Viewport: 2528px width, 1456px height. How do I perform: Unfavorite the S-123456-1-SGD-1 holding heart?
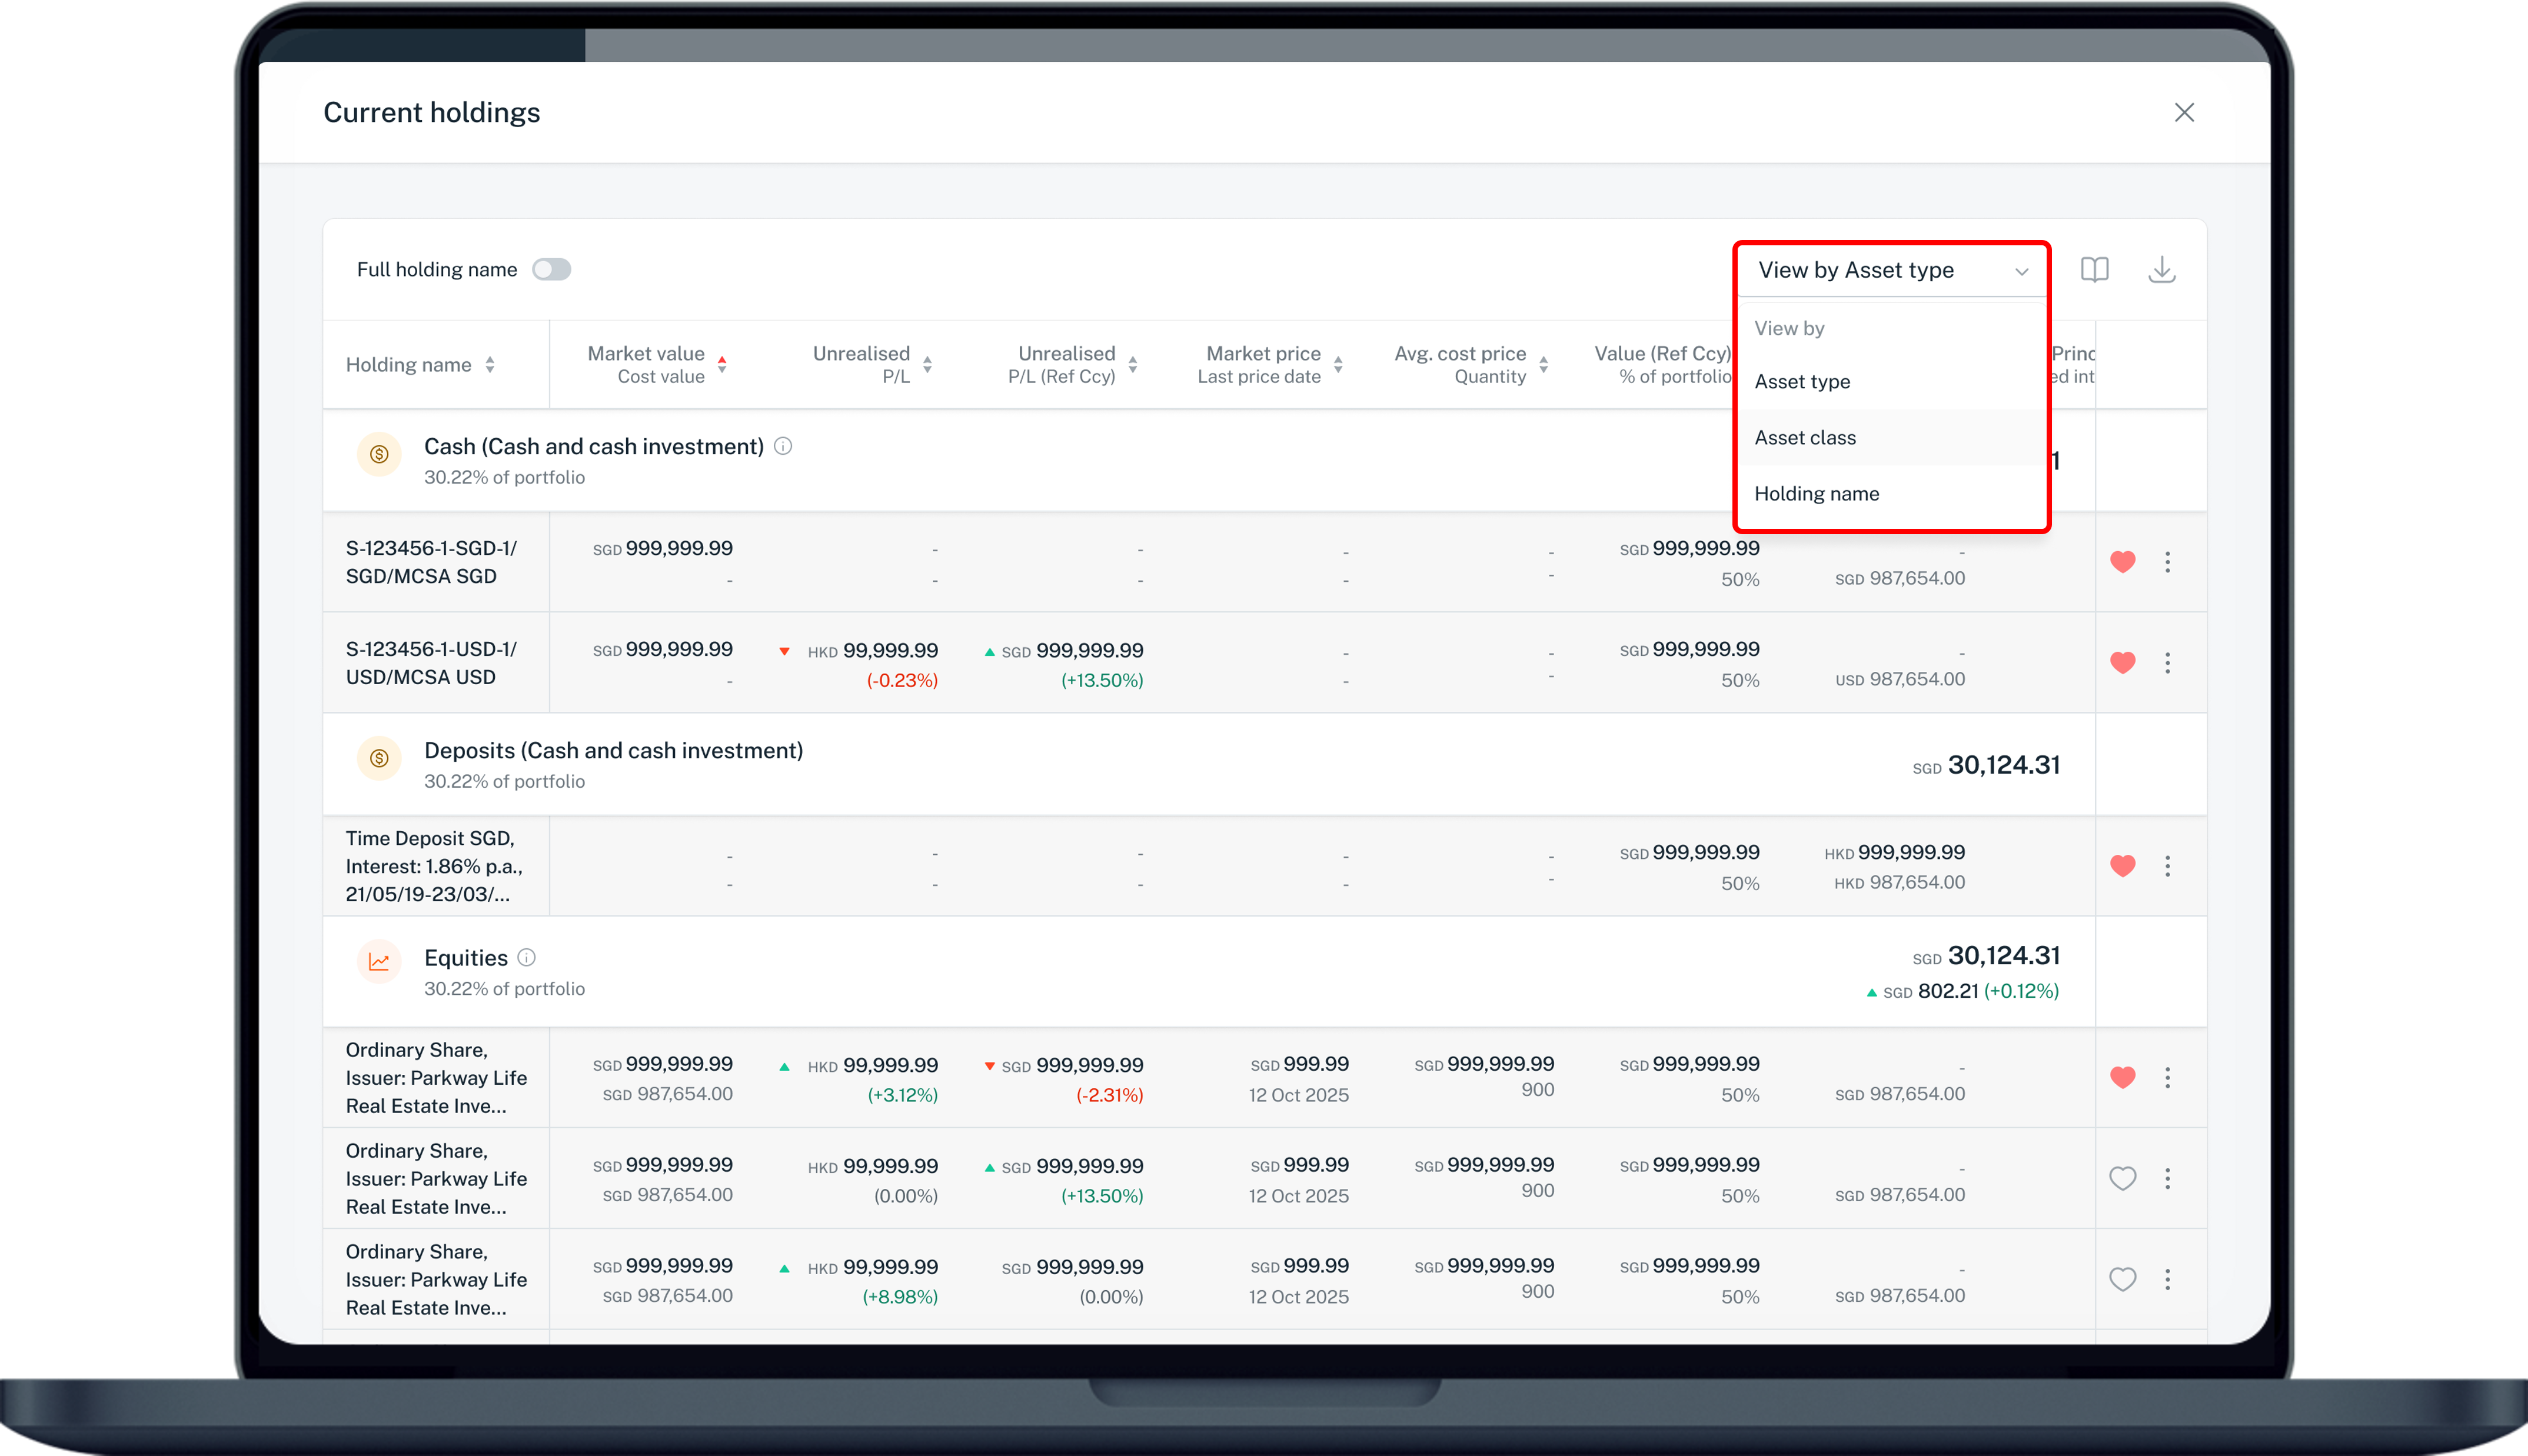(x=2122, y=562)
